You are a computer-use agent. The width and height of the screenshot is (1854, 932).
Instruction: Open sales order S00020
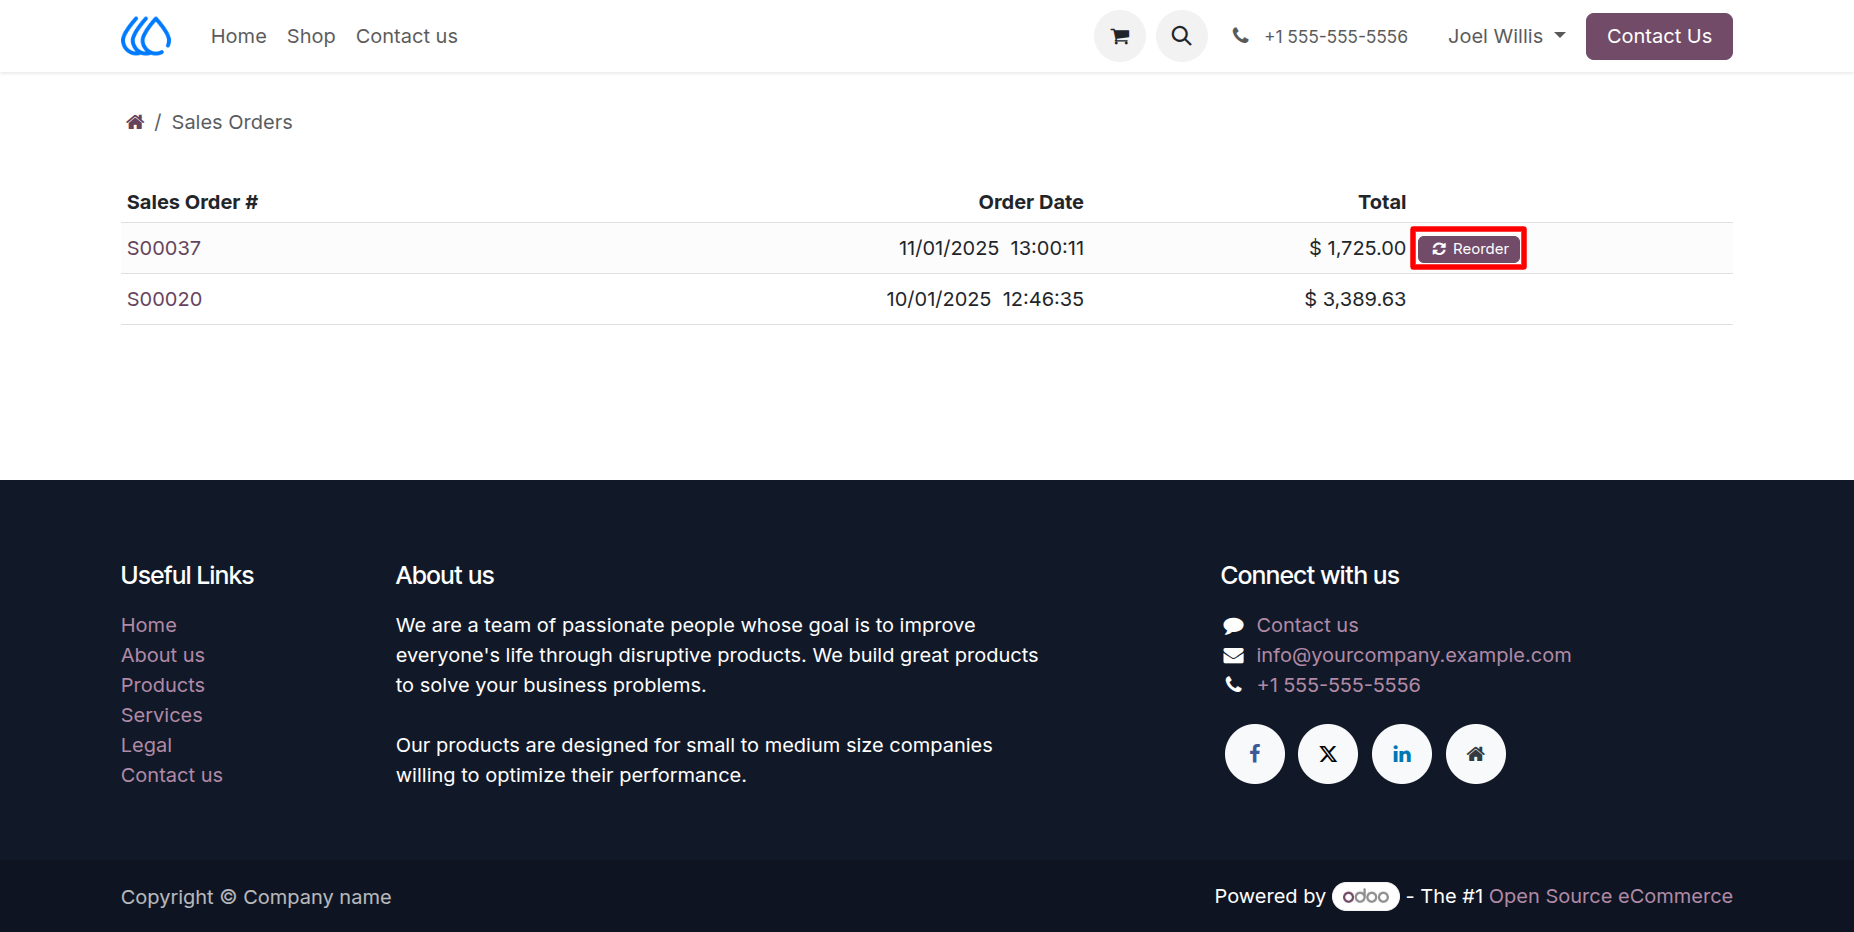pos(164,299)
